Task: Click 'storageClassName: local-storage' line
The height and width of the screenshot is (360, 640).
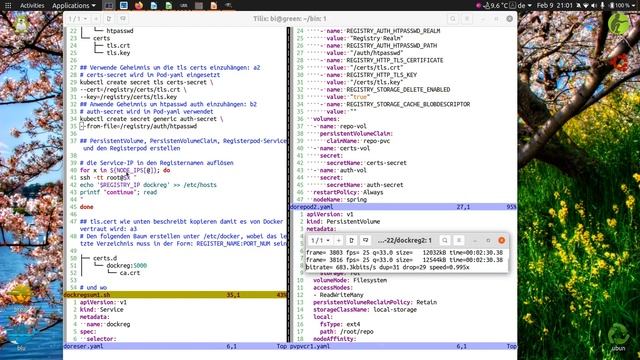Action: tap(365, 310)
